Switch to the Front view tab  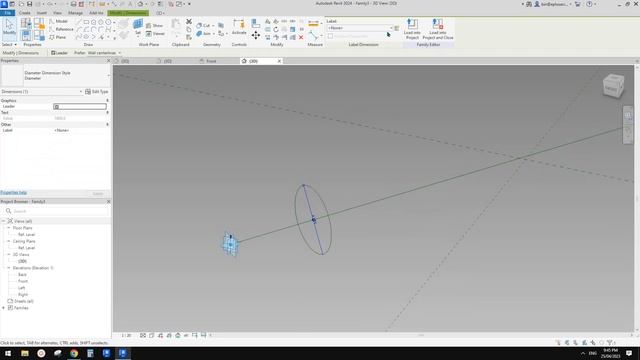tap(211, 61)
